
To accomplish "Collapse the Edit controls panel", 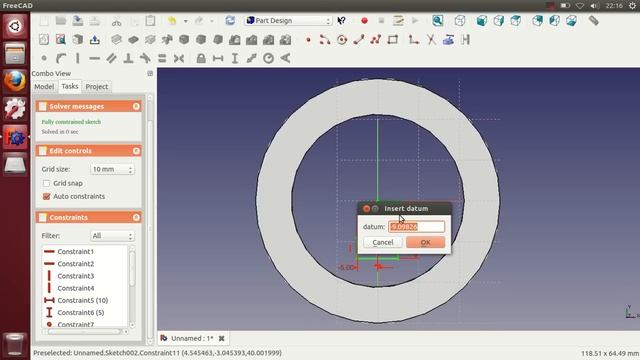I will (x=136, y=151).
